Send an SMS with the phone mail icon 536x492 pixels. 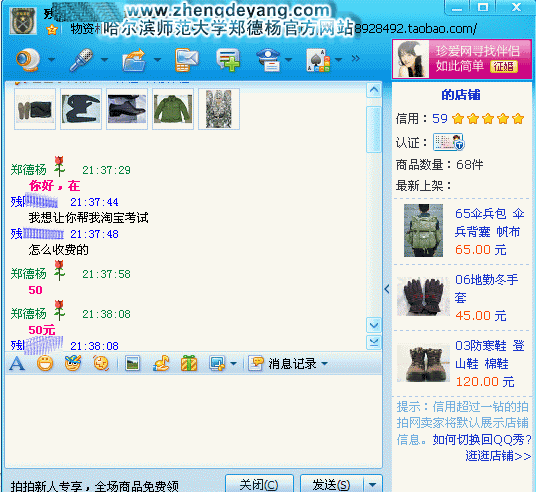pos(186,60)
